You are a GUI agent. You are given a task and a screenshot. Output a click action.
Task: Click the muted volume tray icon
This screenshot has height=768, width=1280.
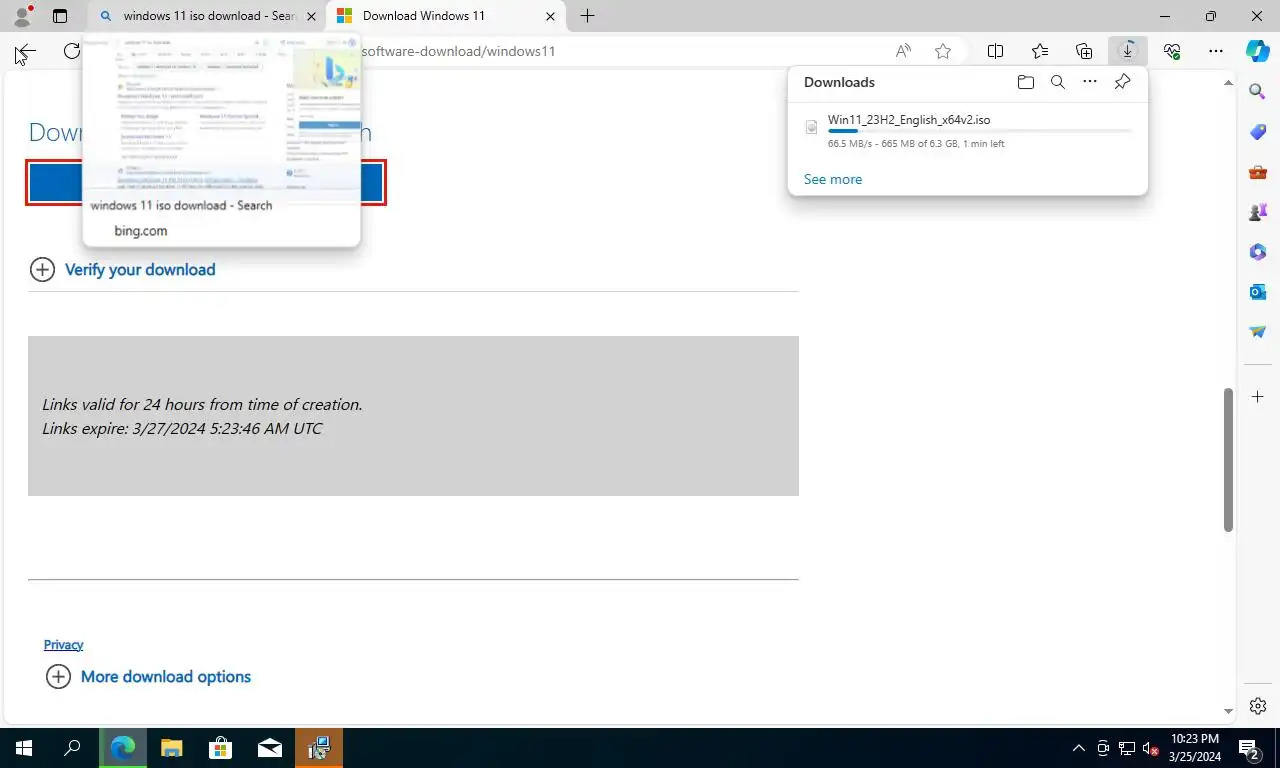point(1150,748)
